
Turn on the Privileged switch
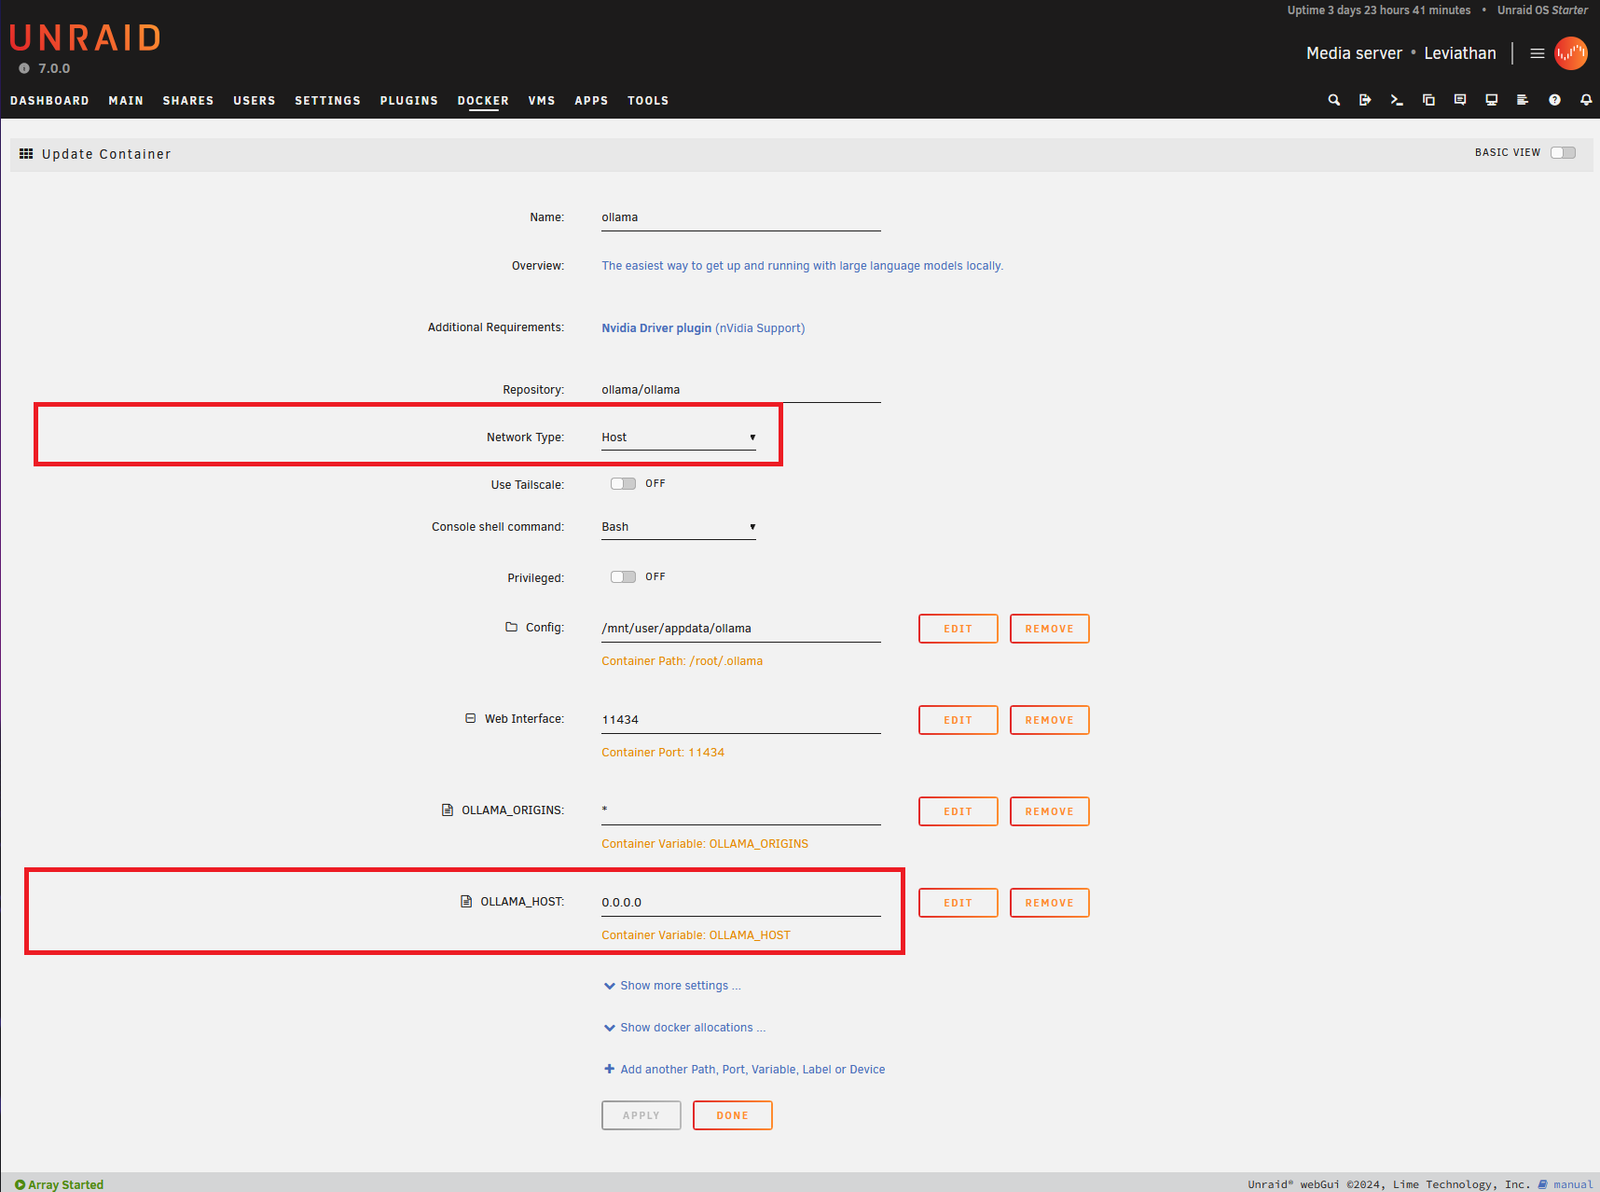tap(623, 577)
